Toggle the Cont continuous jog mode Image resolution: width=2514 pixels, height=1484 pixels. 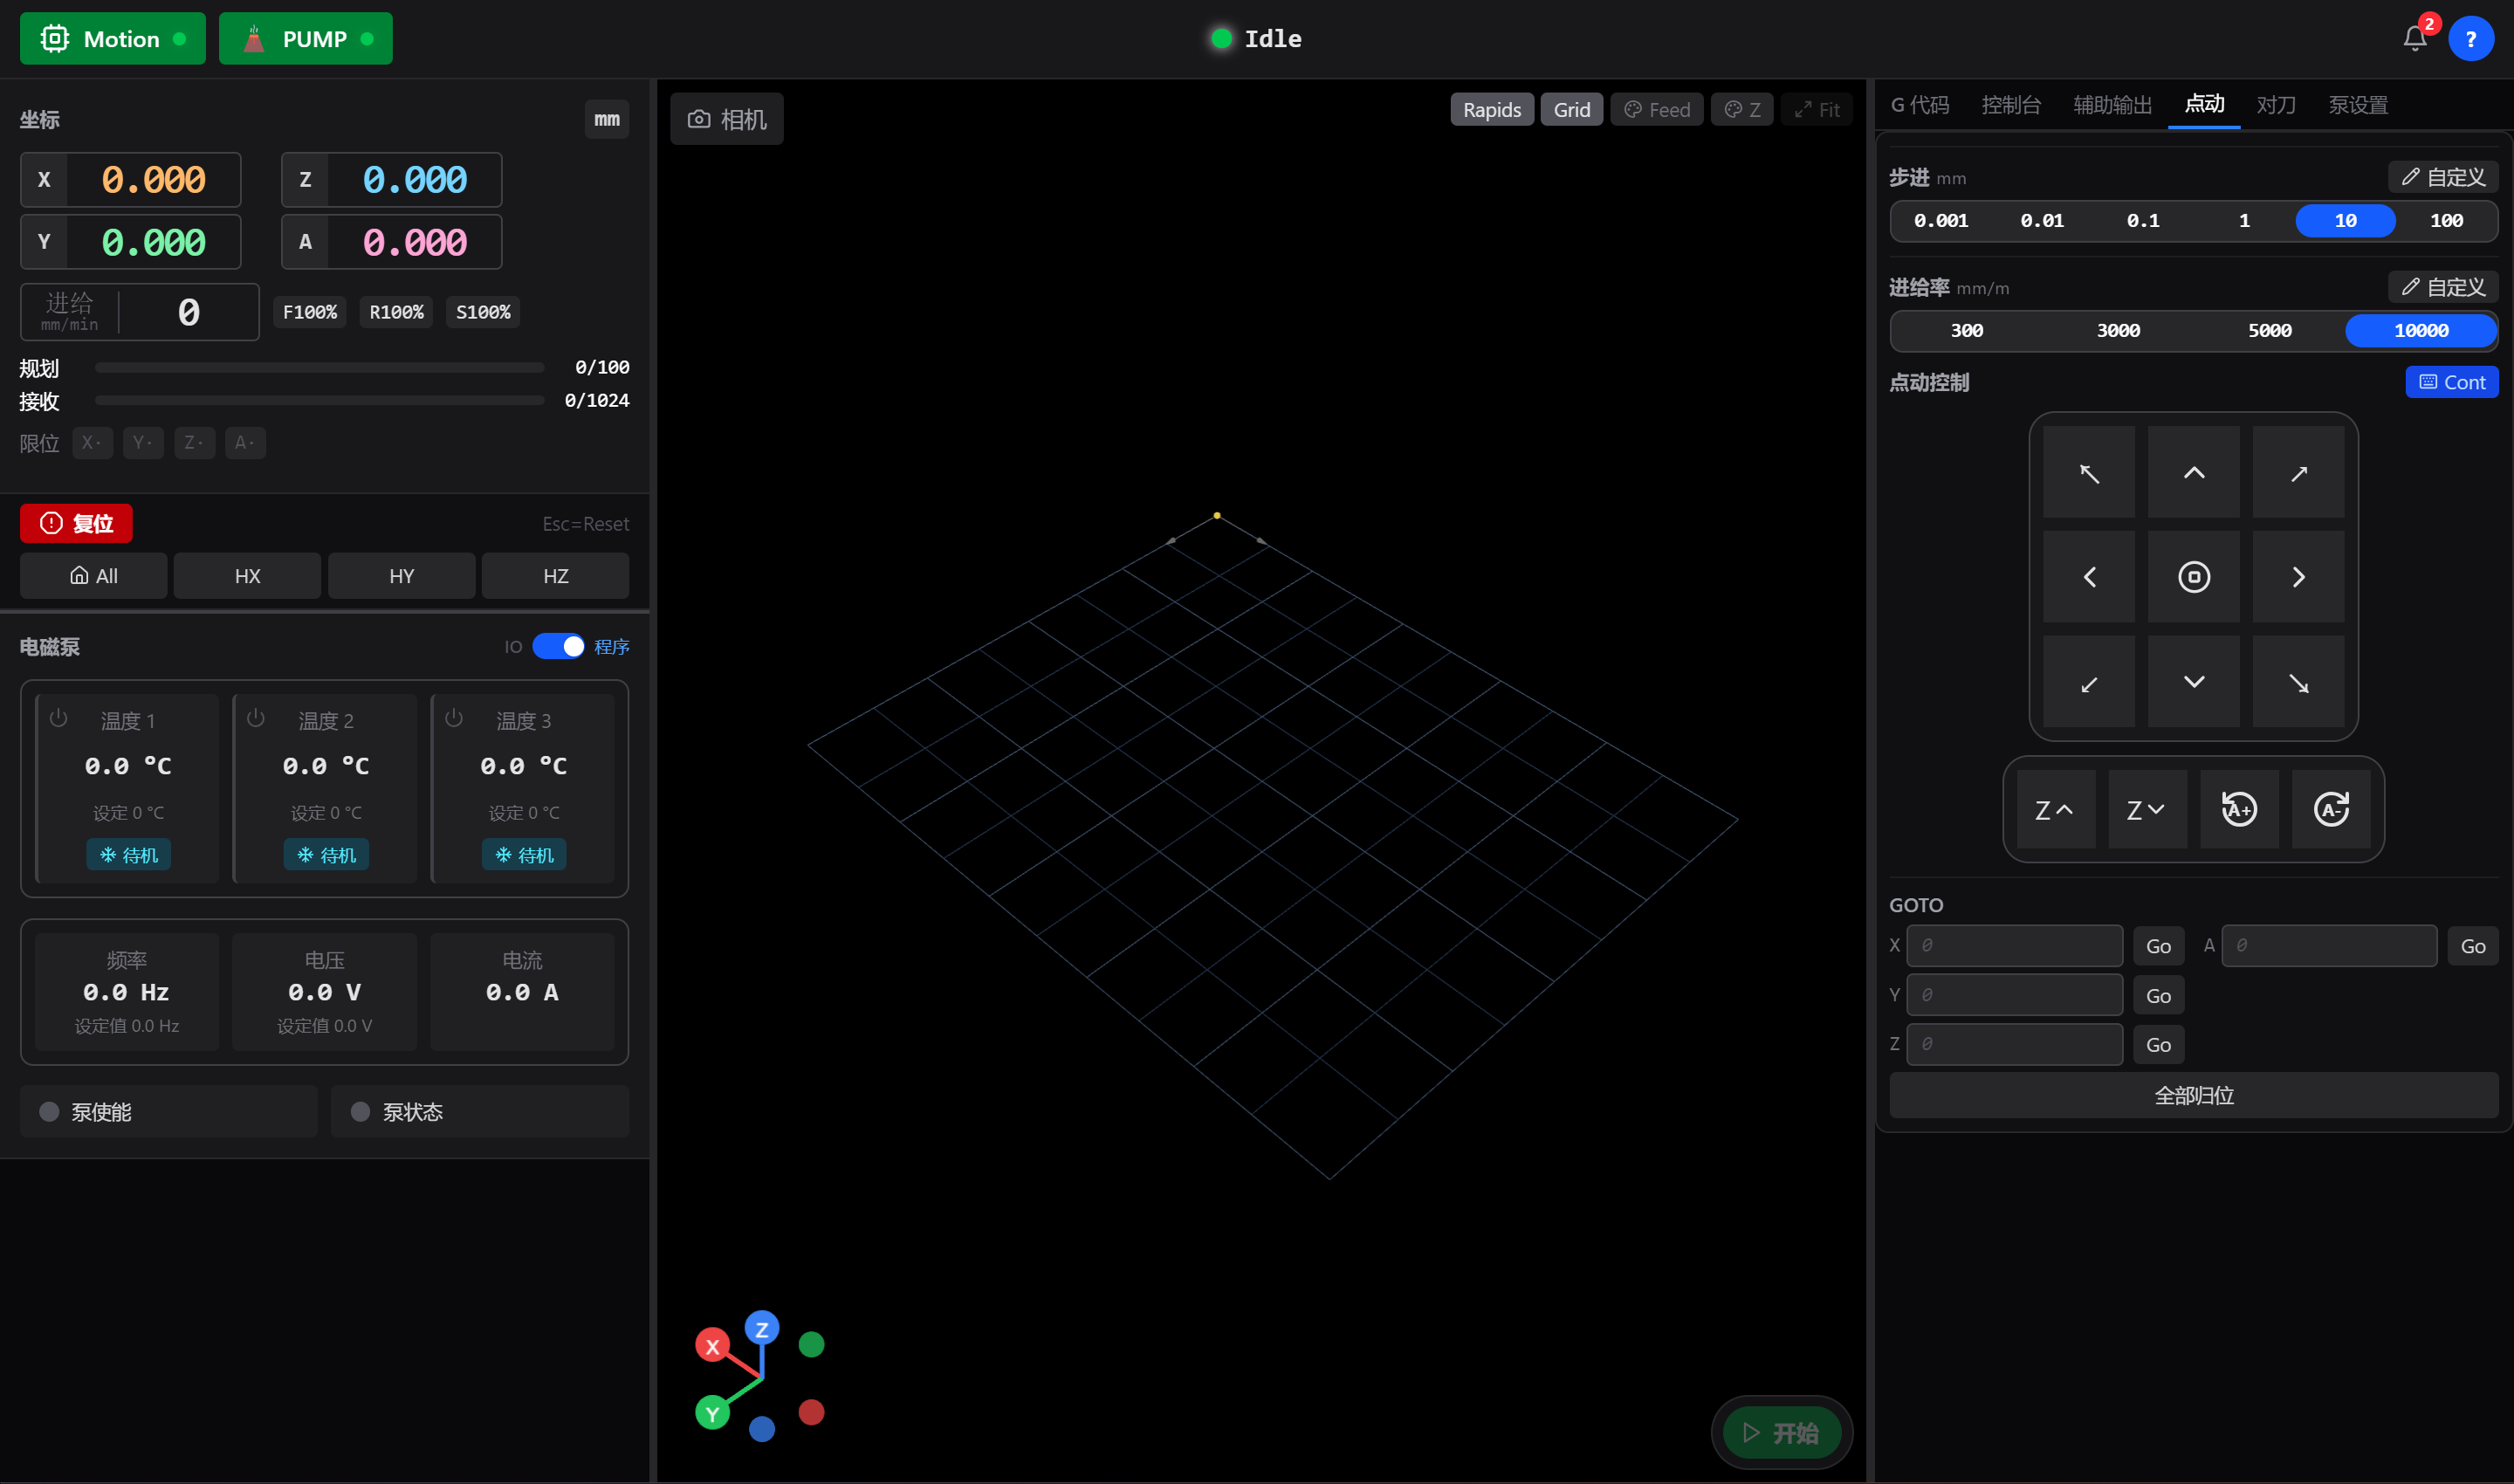(2452, 382)
